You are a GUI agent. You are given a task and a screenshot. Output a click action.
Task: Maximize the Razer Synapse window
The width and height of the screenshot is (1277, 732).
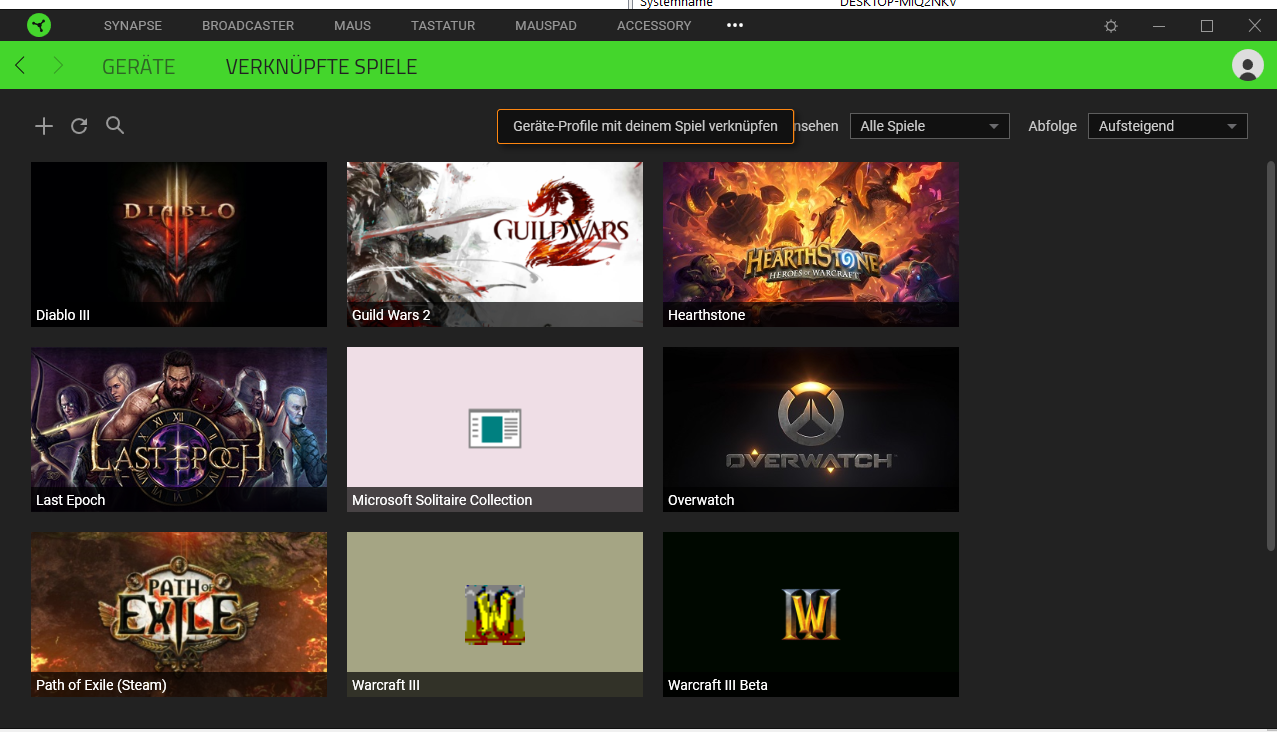click(x=1207, y=25)
